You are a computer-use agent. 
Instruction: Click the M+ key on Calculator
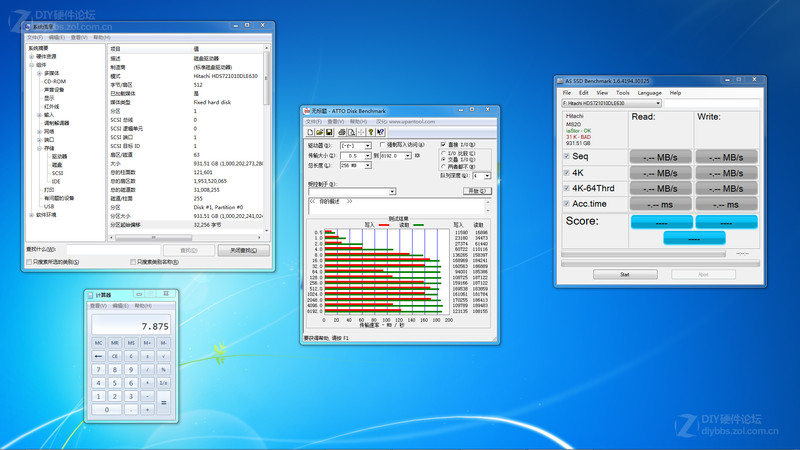click(147, 343)
